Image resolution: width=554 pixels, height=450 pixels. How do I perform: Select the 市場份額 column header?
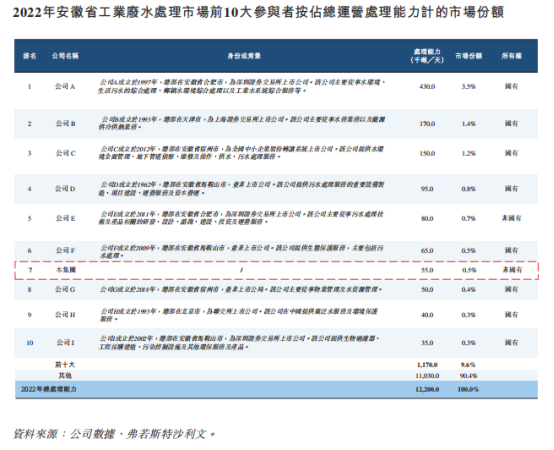pyautogui.click(x=468, y=56)
